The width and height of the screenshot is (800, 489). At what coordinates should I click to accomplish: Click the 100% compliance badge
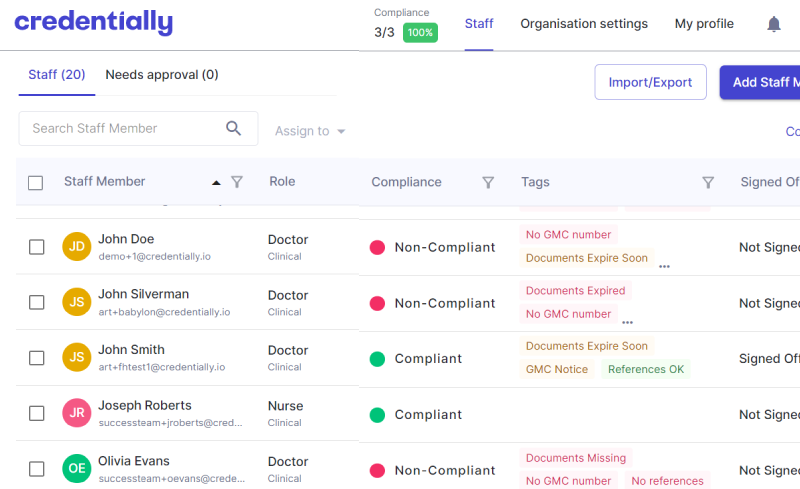click(x=420, y=33)
